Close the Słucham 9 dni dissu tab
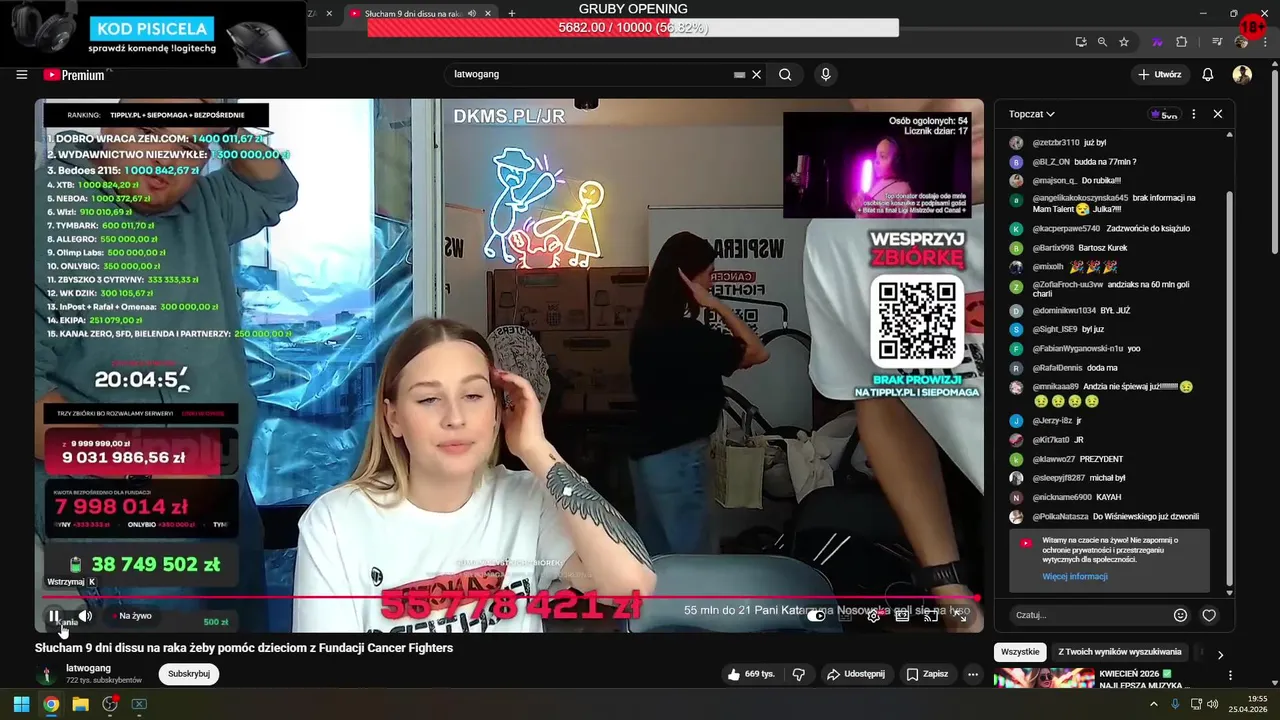 [x=488, y=13]
